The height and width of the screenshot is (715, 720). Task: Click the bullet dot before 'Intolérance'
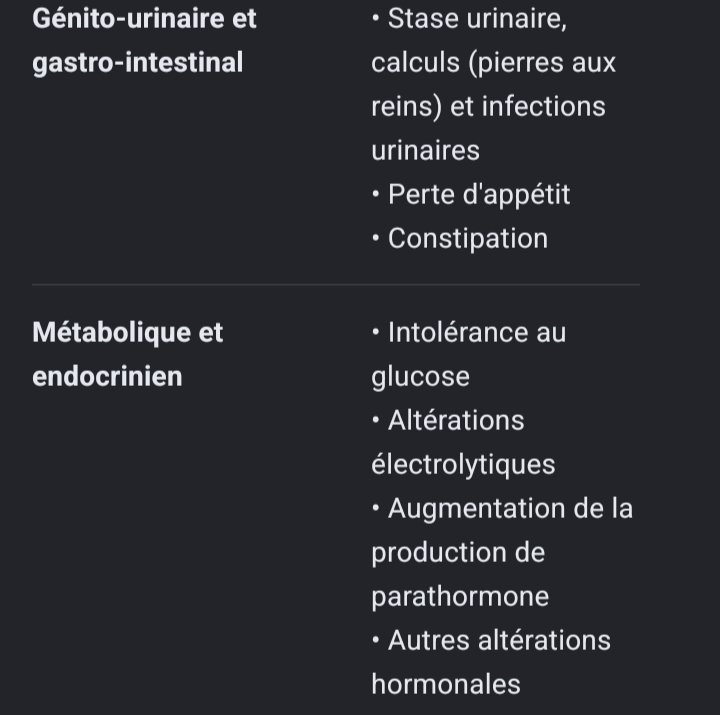point(376,332)
